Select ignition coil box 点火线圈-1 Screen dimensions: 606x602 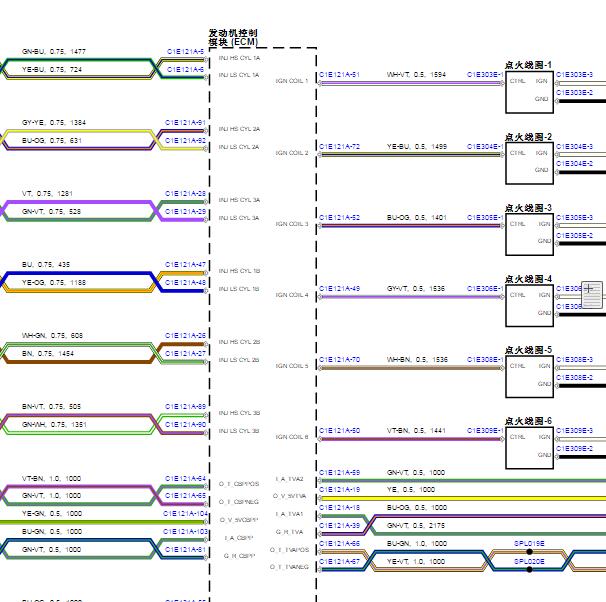click(x=529, y=92)
